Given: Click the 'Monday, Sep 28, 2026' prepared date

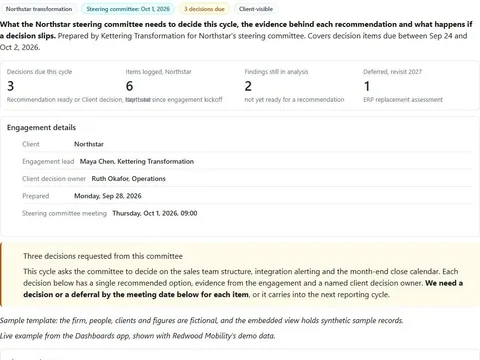Looking at the screenshot, I should tap(108, 196).
